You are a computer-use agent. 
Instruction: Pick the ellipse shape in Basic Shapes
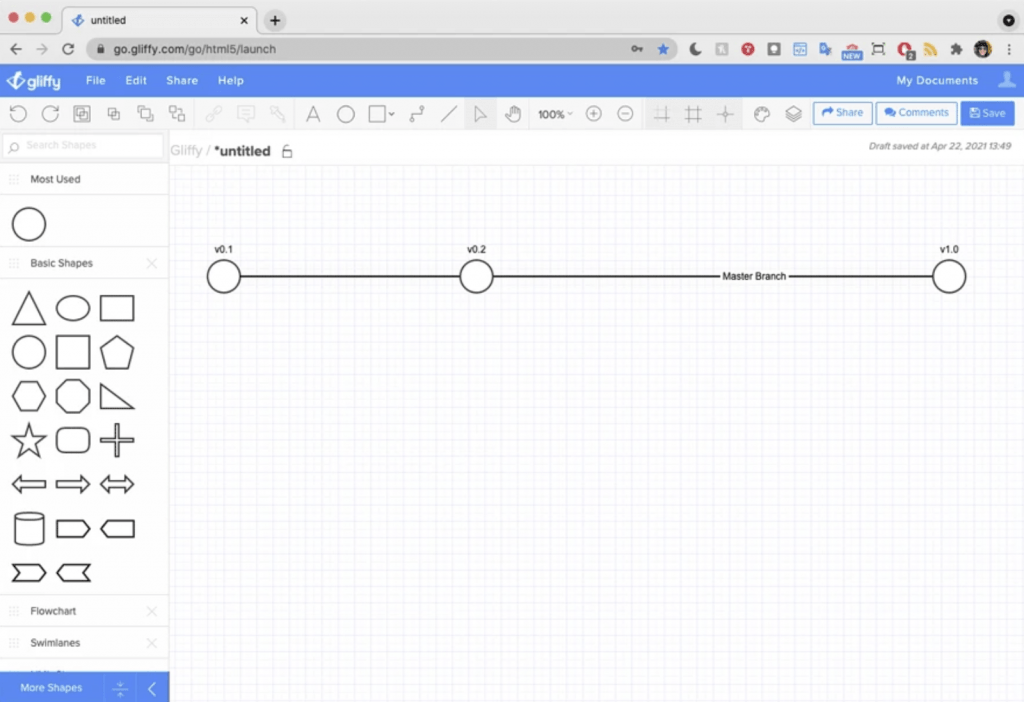[72, 308]
